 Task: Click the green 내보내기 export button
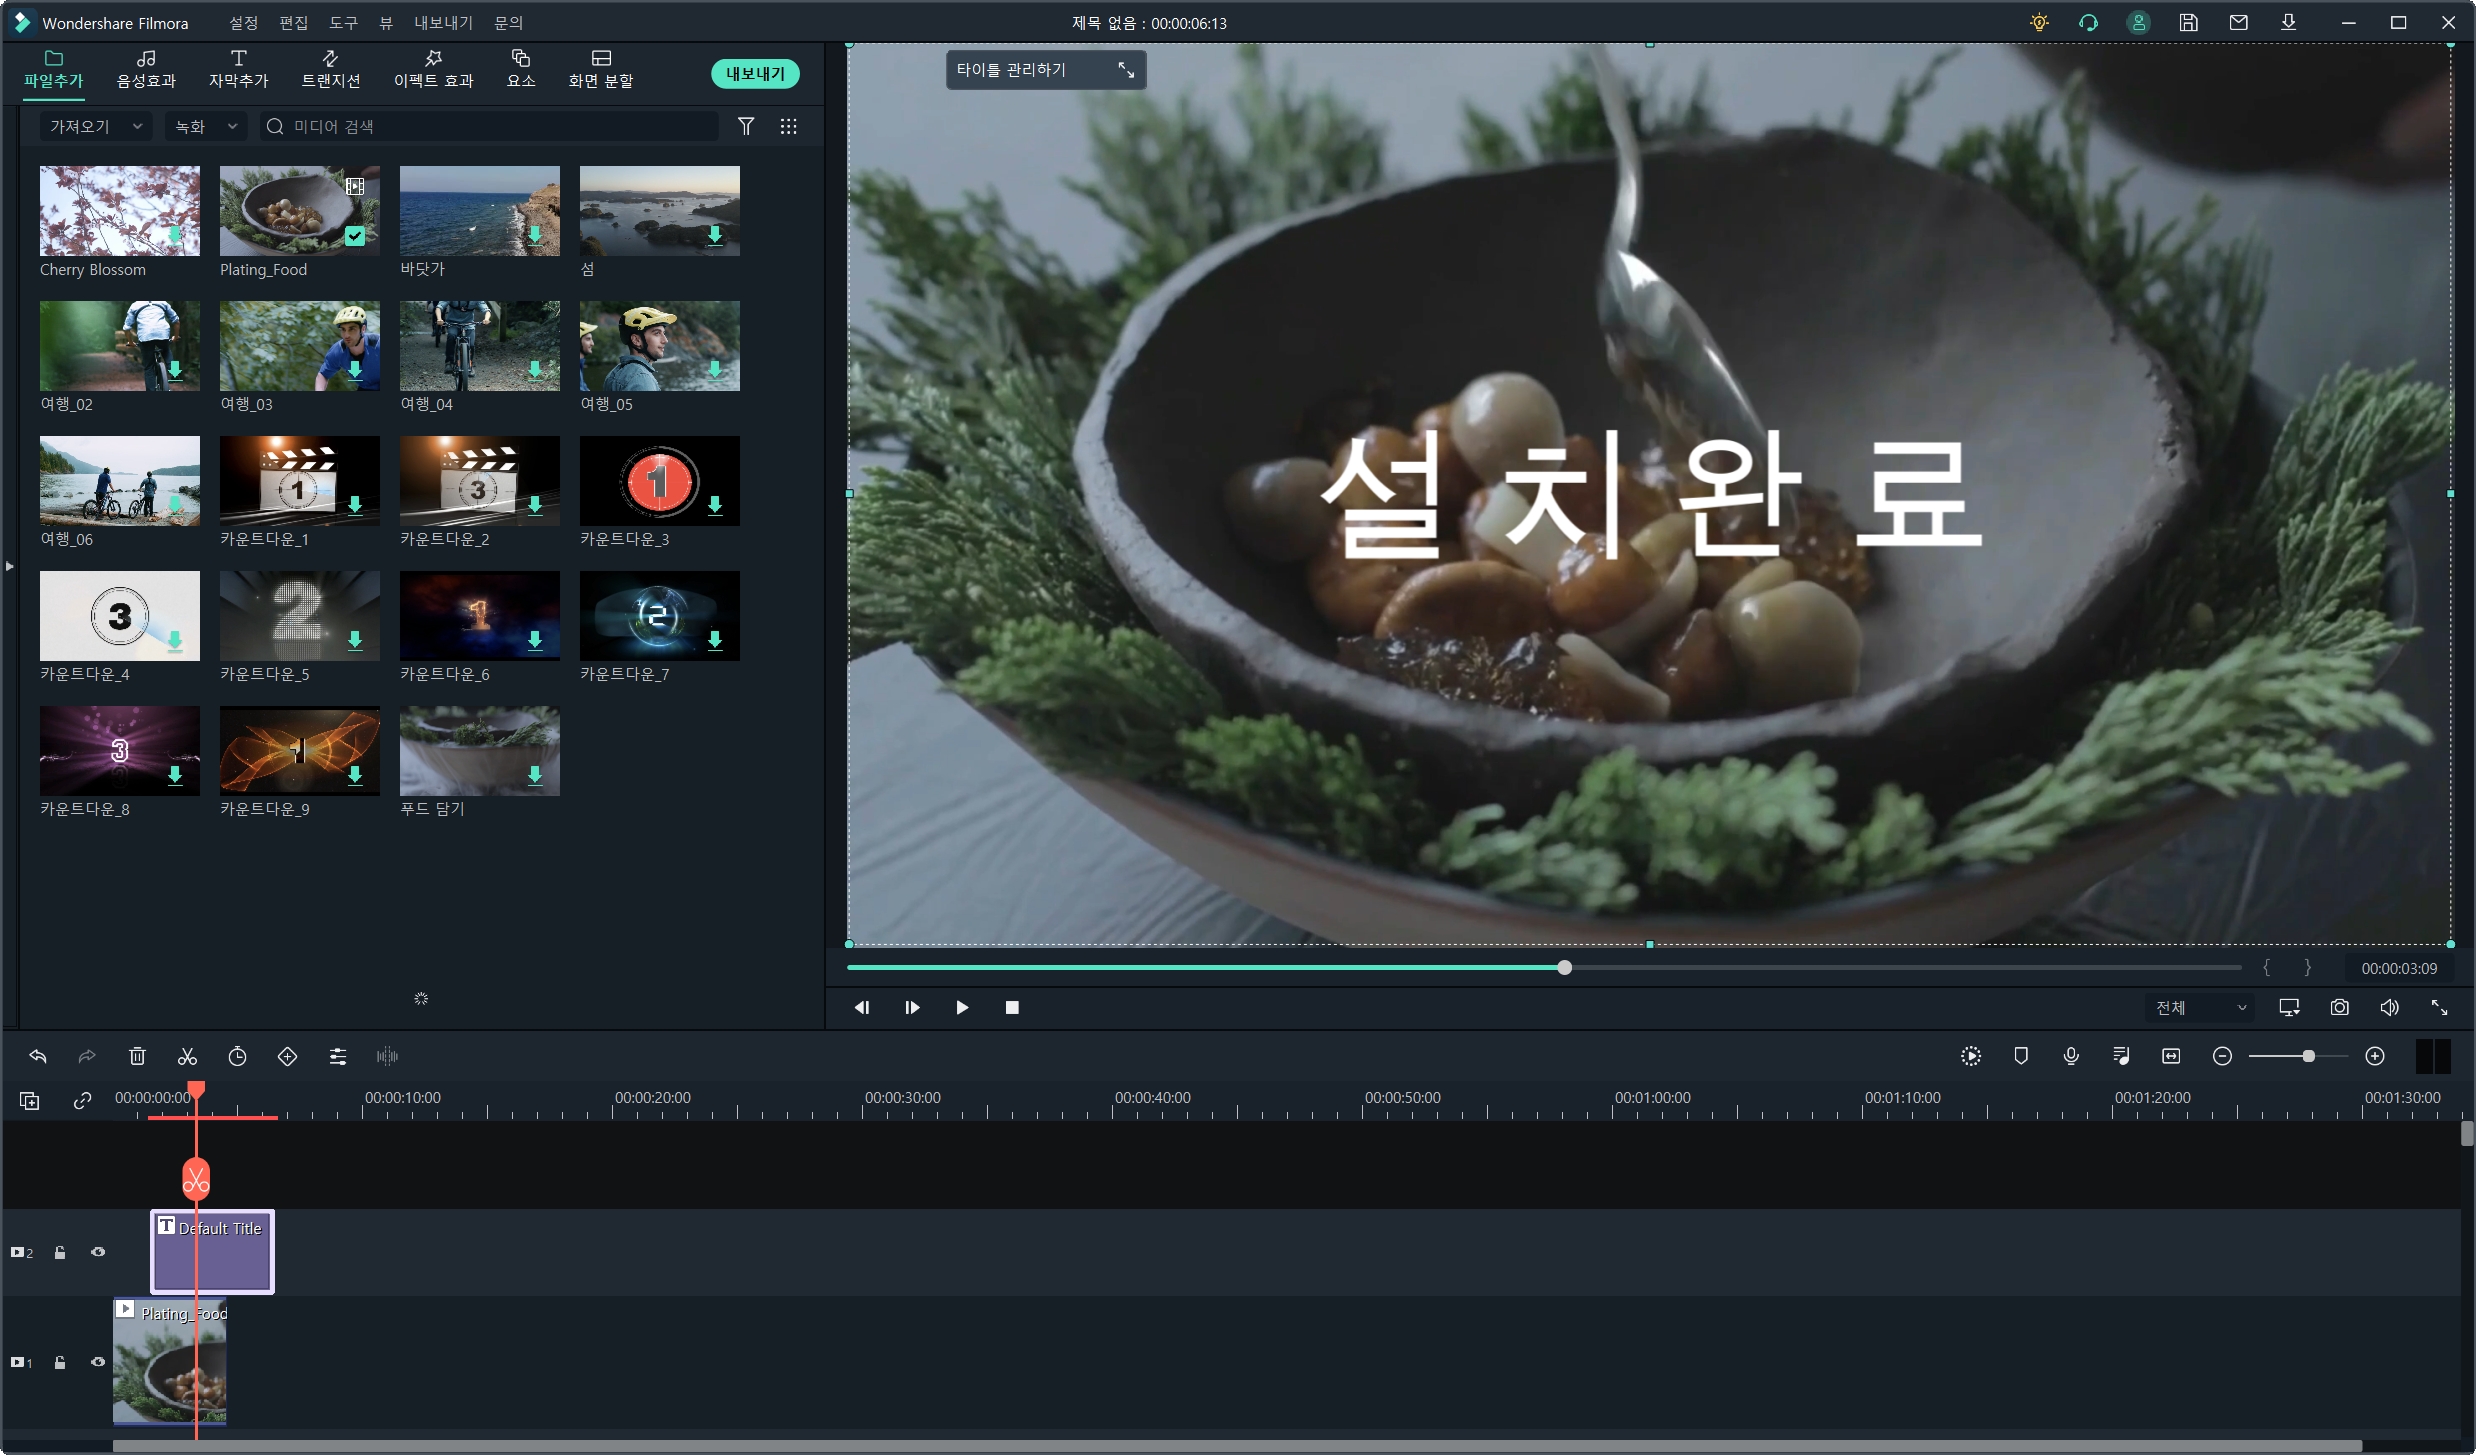pyautogui.click(x=755, y=73)
